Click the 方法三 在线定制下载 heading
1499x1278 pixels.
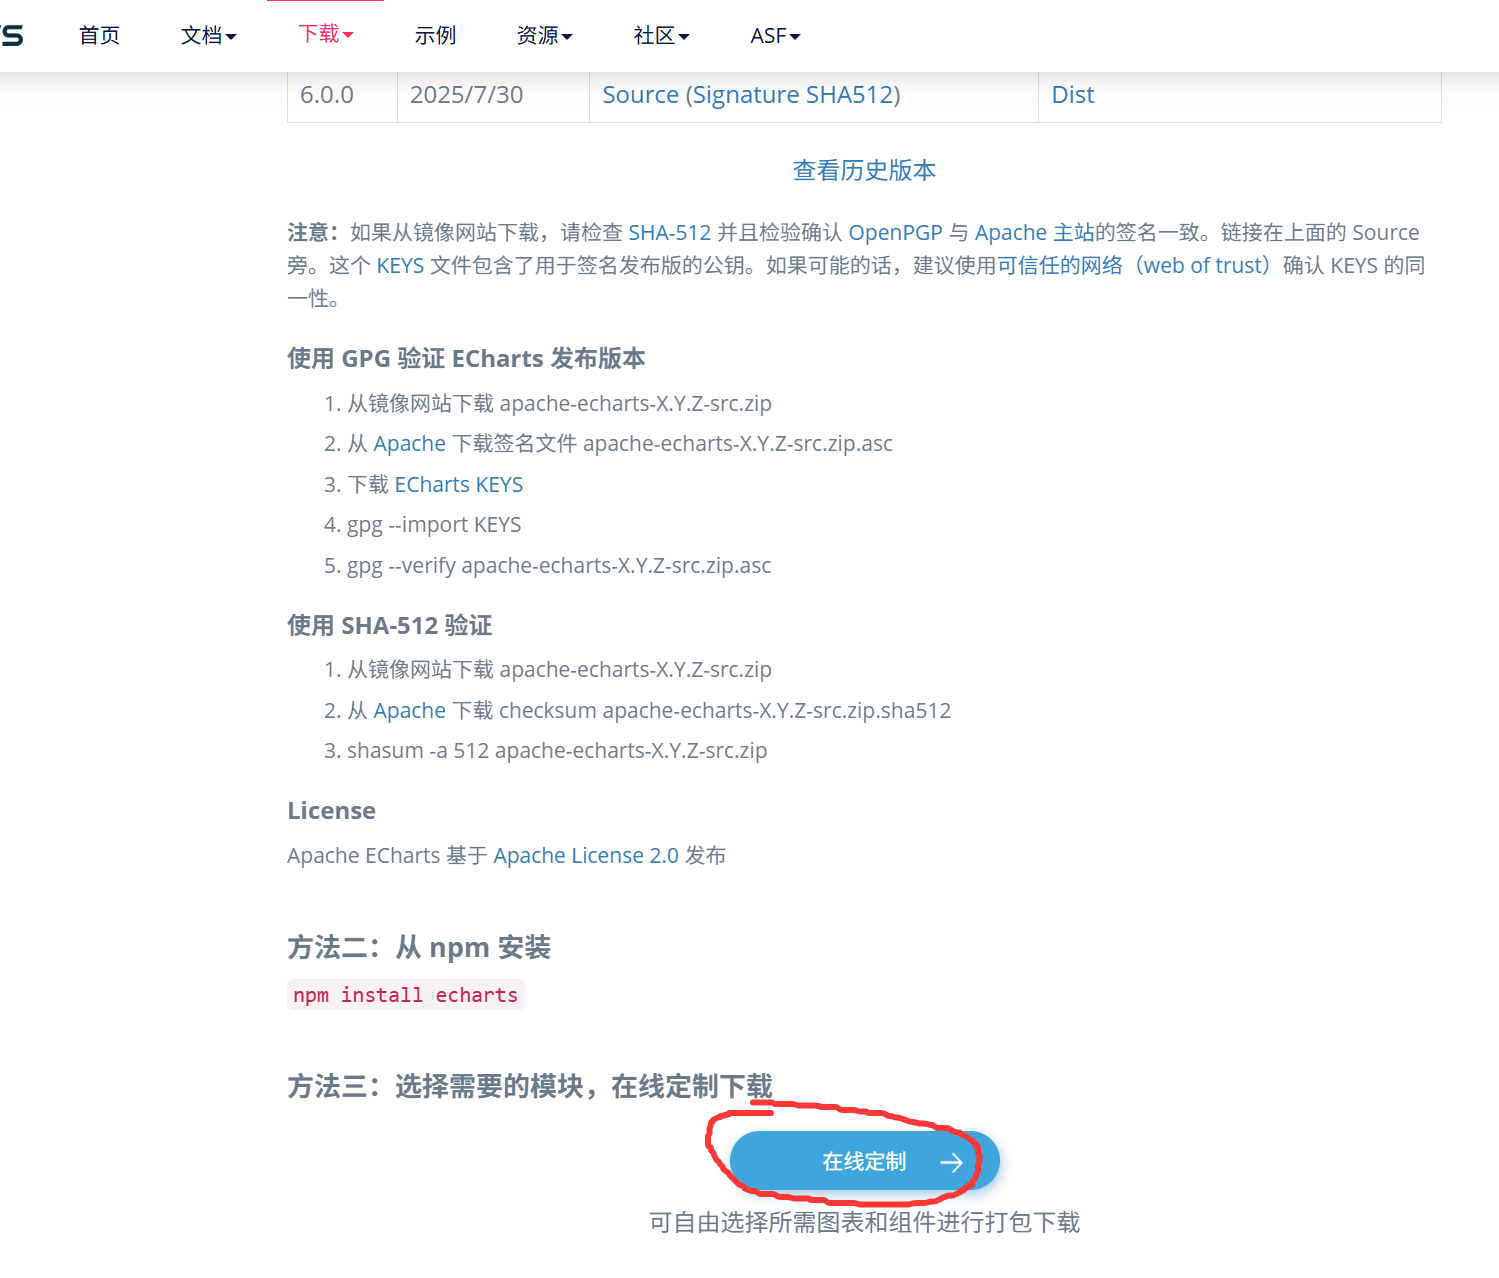(530, 1086)
